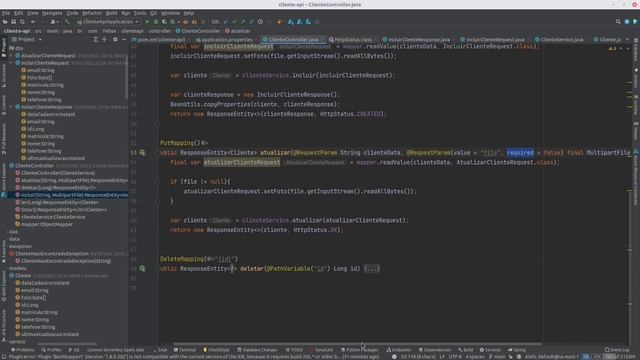Open the File menu
Image resolution: width=640 pixels, height=360 pixels.
[6, 13]
